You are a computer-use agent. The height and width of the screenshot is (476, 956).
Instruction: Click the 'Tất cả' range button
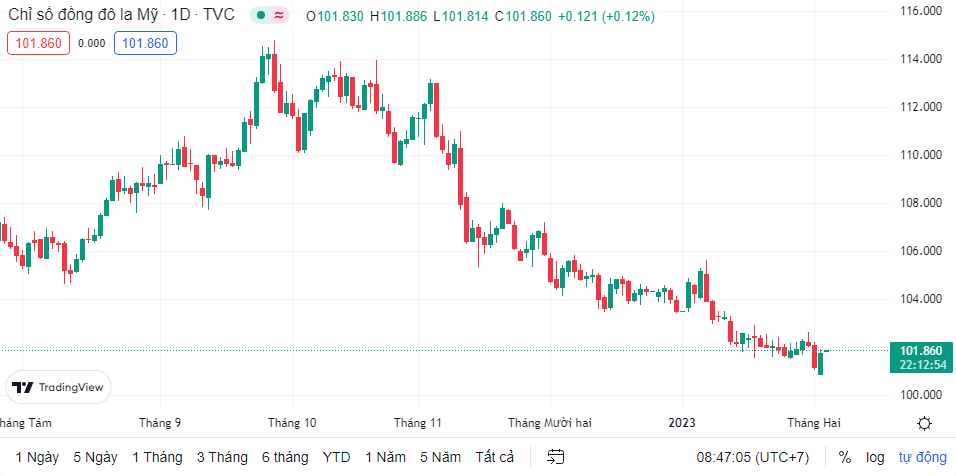click(495, 457)
